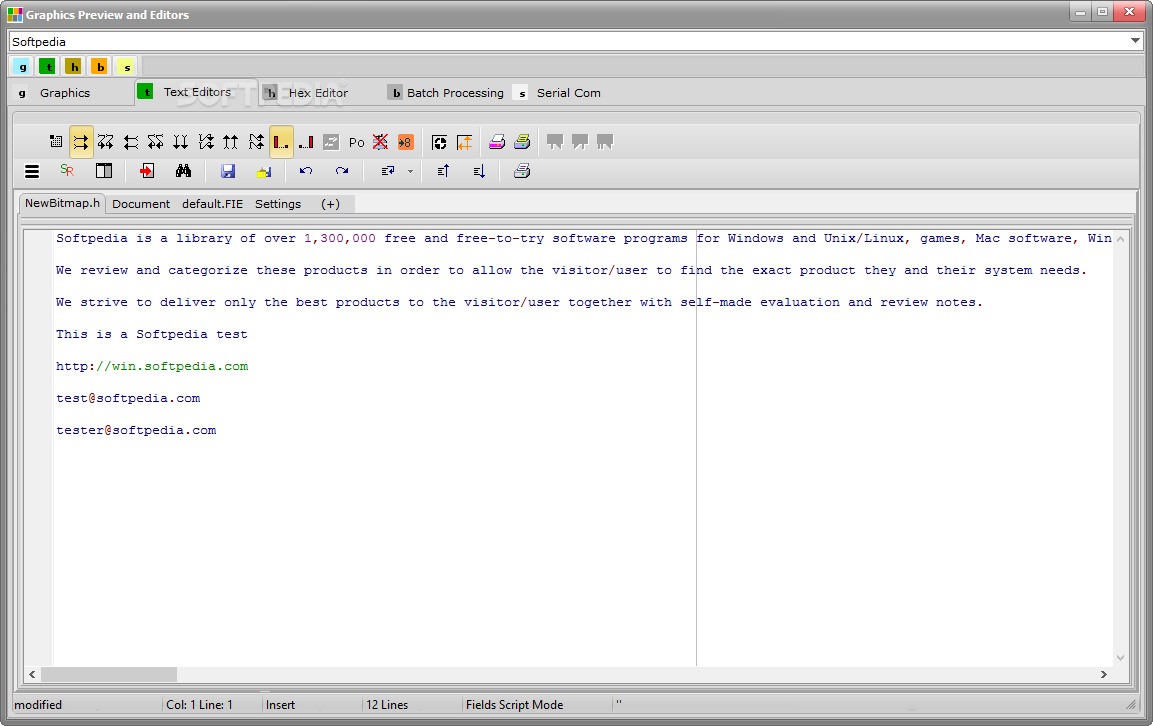
Task: Click the orange 'b' quick-access icon
Action: click(99, 67)
